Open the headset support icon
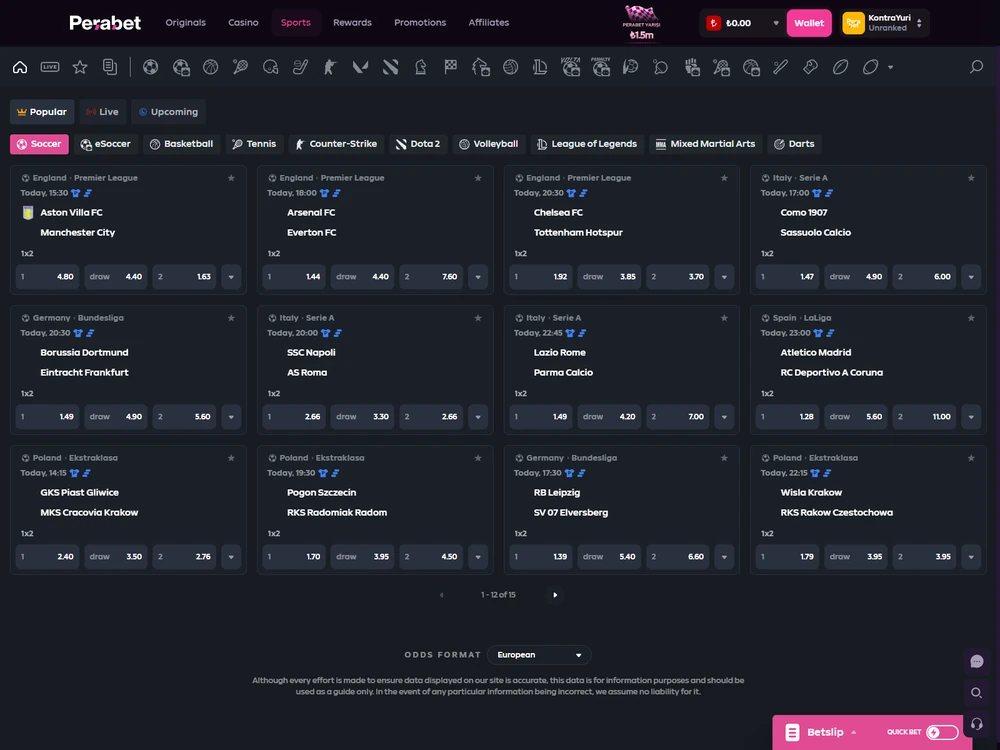 coord(976,724)
